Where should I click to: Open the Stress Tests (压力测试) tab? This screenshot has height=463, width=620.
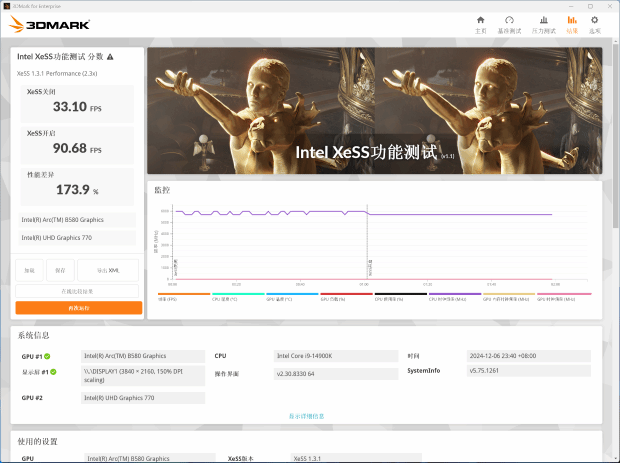(543, 25)
